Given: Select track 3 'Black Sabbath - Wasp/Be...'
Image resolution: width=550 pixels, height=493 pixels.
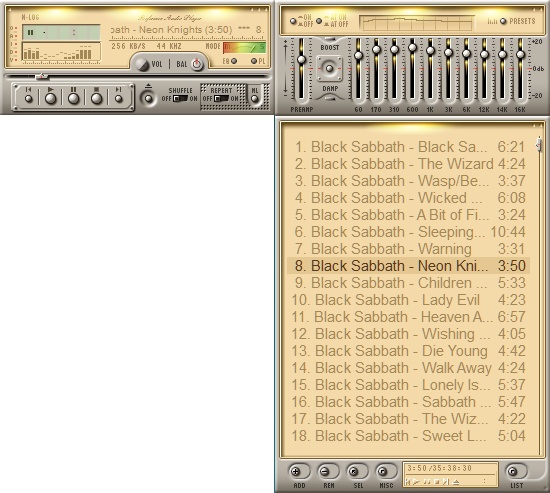Looking at the screenshot, I should [x=409, y=181].
